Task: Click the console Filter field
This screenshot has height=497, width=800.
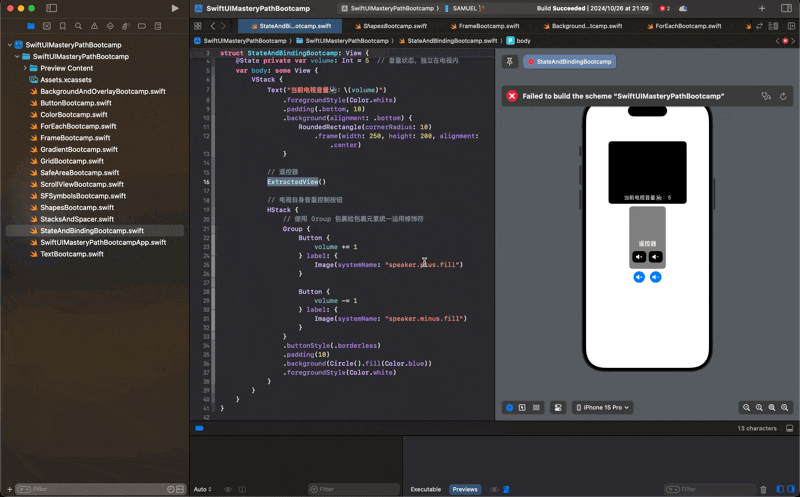Action: 710,489
